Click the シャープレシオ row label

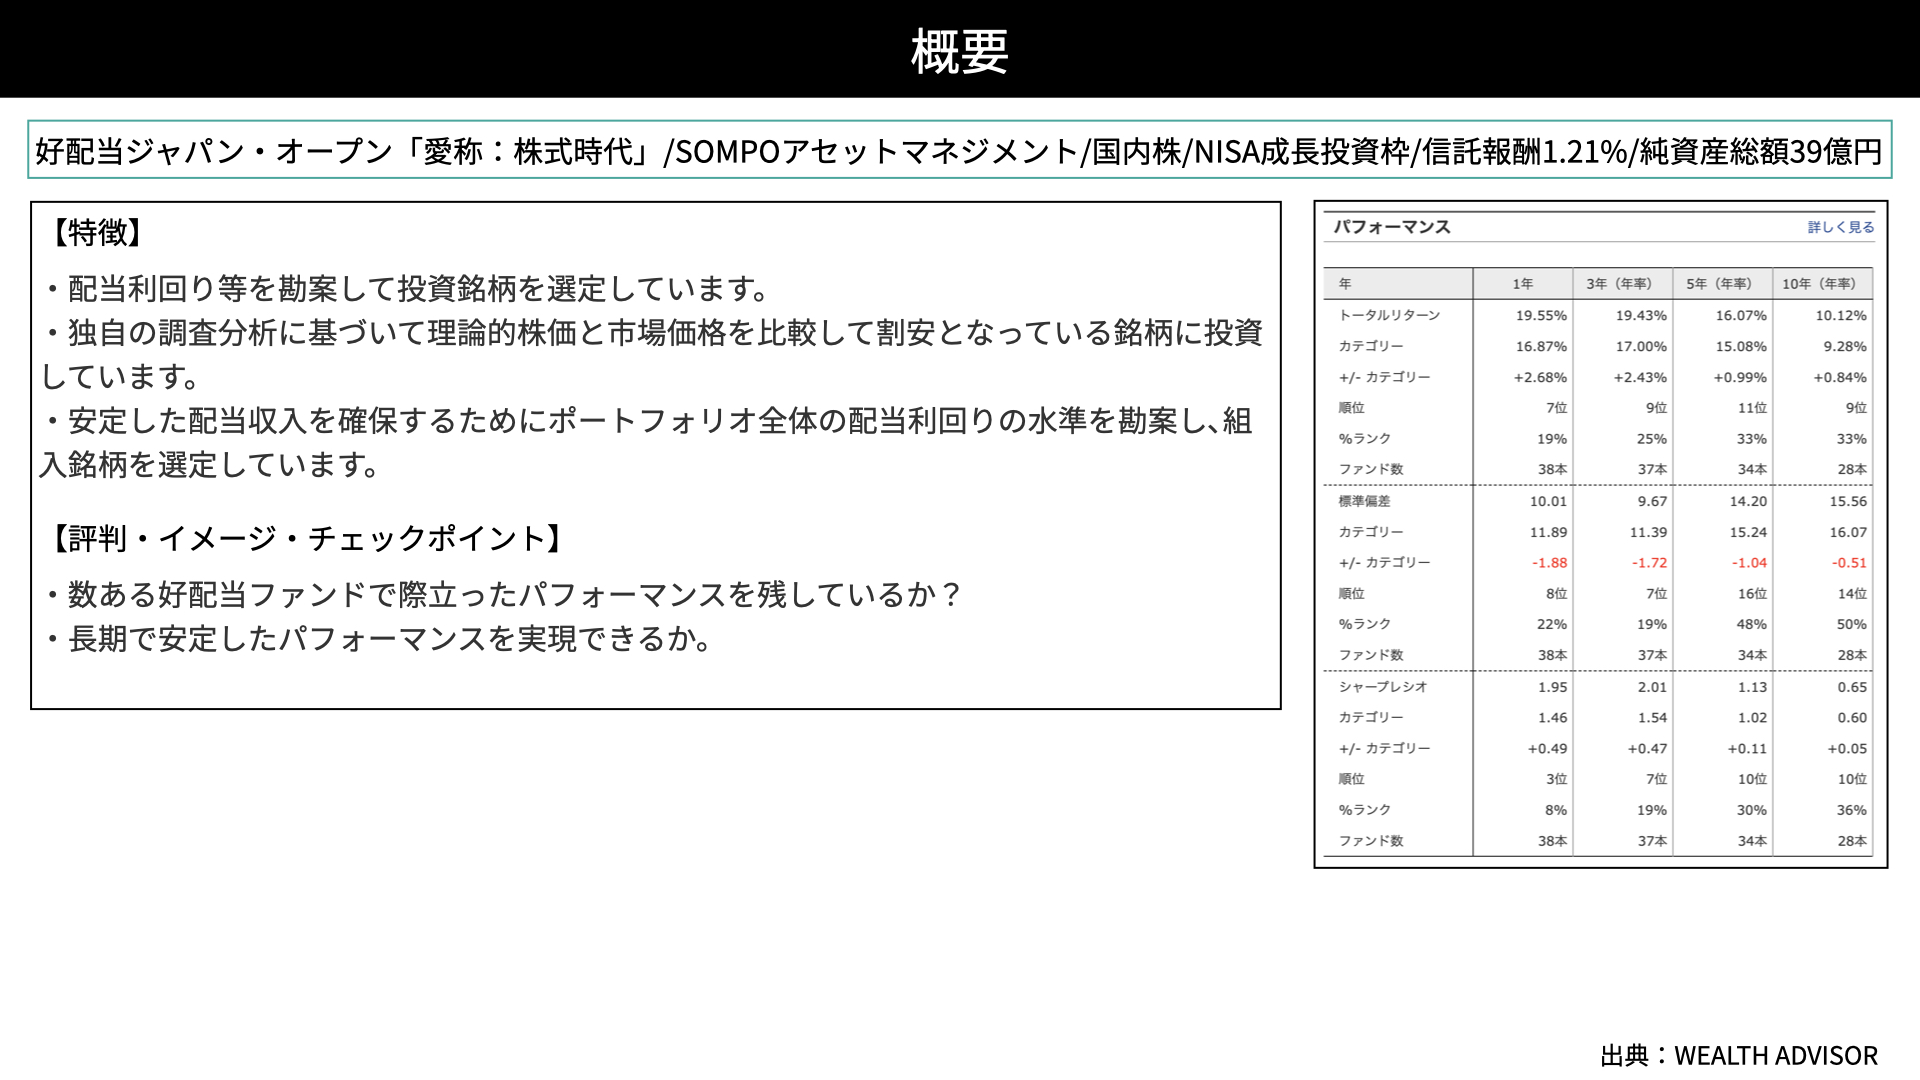coord(1383,687)
